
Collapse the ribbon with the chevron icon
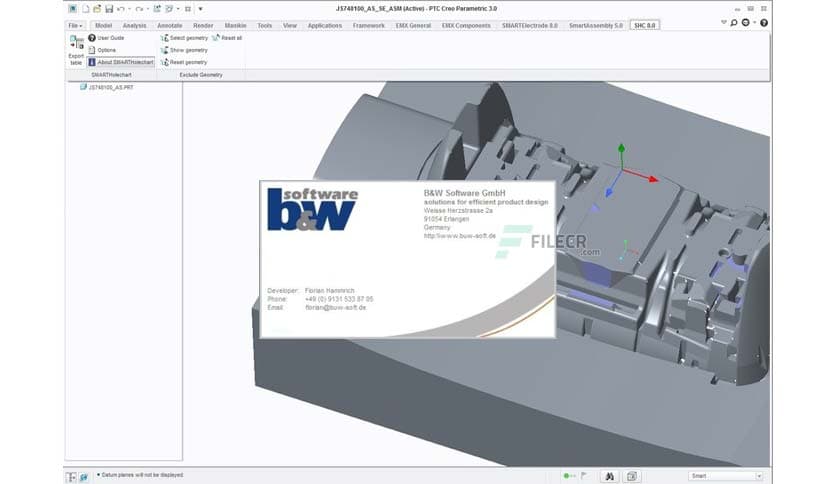click(x=724, y=22)
